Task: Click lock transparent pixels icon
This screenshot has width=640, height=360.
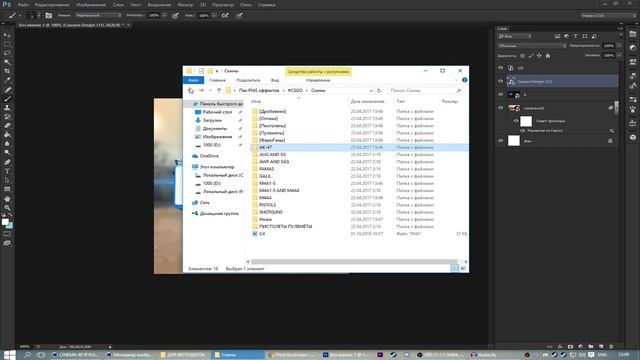Action: (x=522, y=56)
